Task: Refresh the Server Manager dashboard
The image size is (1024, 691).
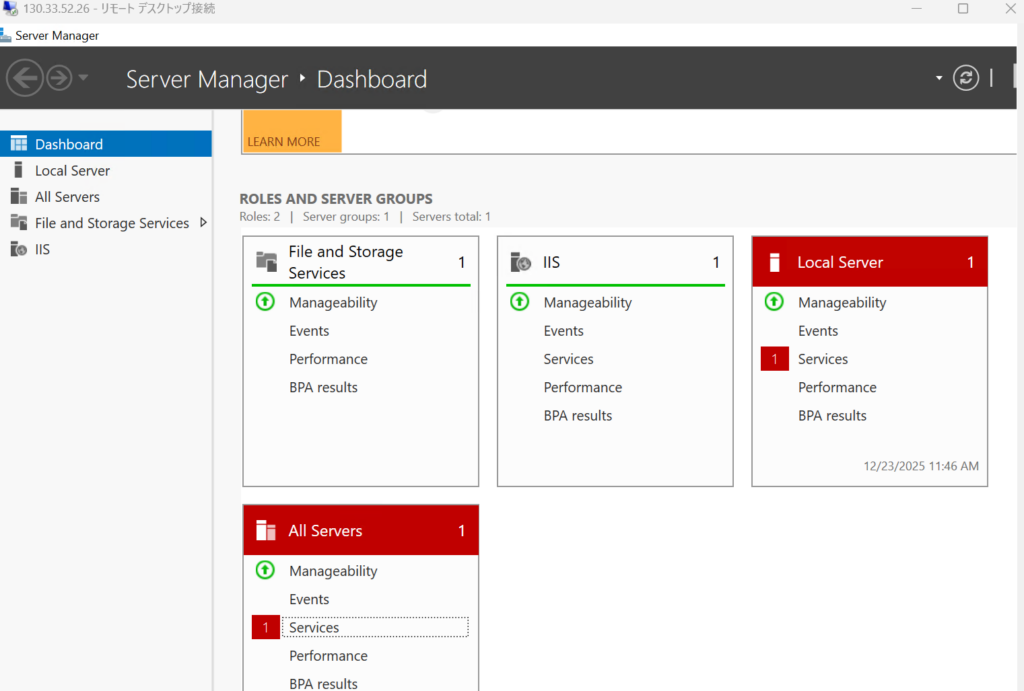Action: tap(965, 78)
